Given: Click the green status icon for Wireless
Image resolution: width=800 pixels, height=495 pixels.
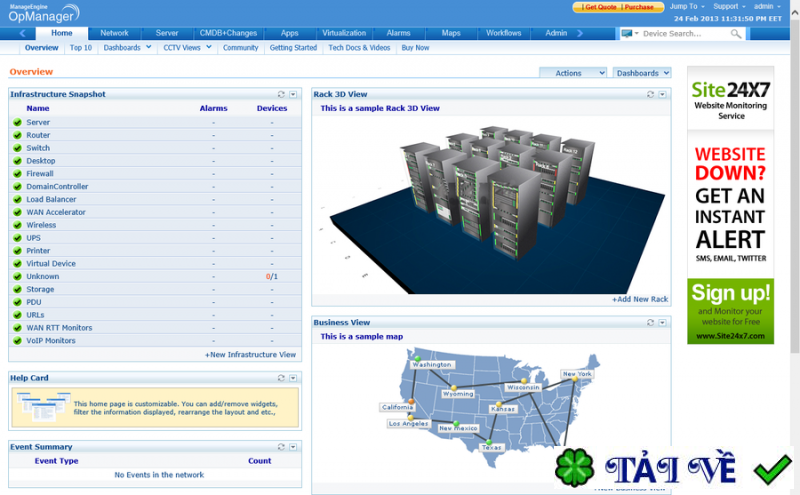Looking at the screenshot, I should [x=17, y=225].
